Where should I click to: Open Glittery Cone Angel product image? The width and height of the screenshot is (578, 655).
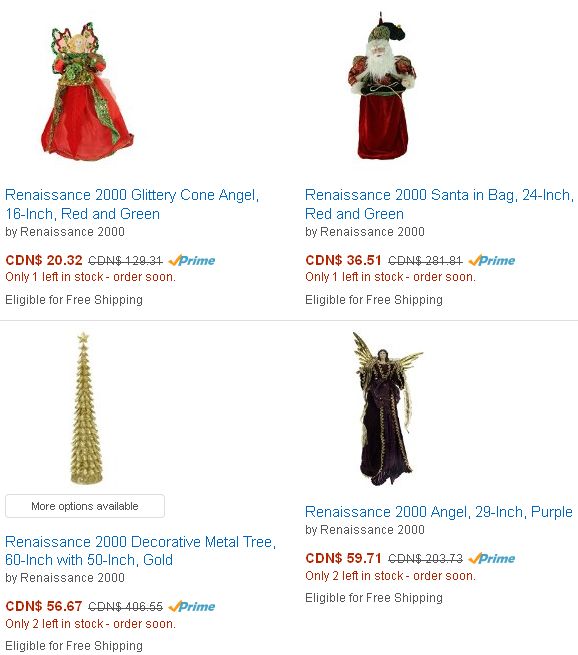click(x=87, y=91)
